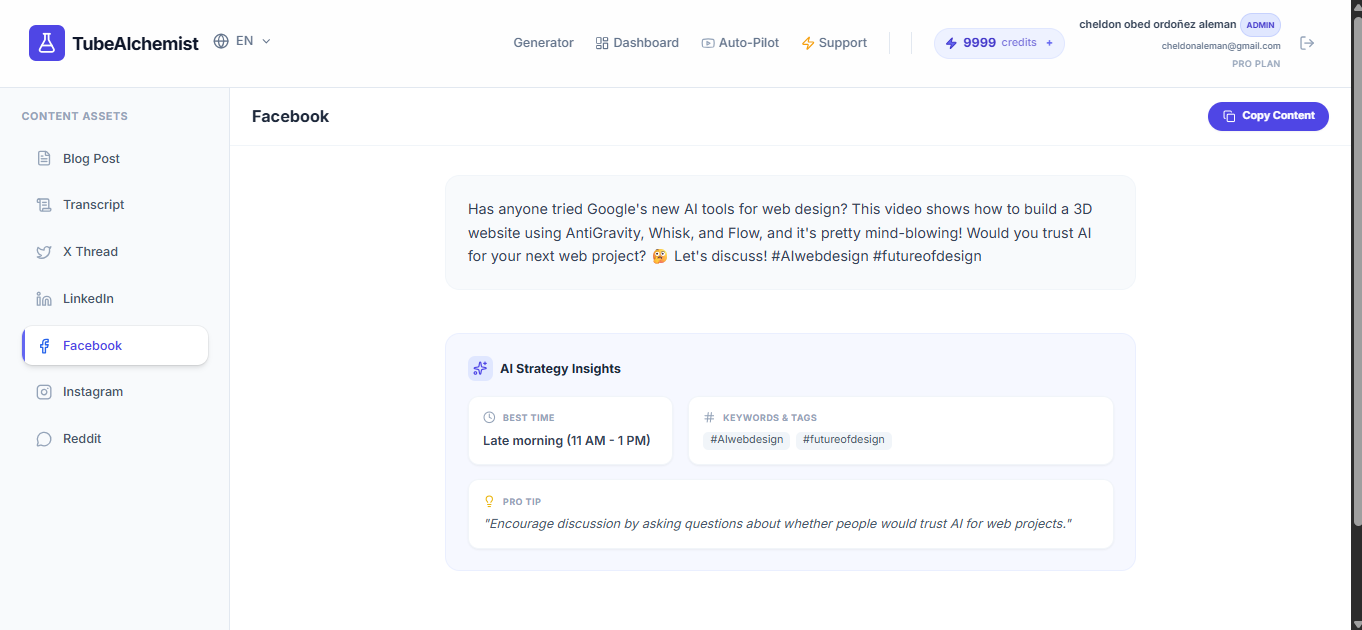Open the Blog Post asset

91,159
